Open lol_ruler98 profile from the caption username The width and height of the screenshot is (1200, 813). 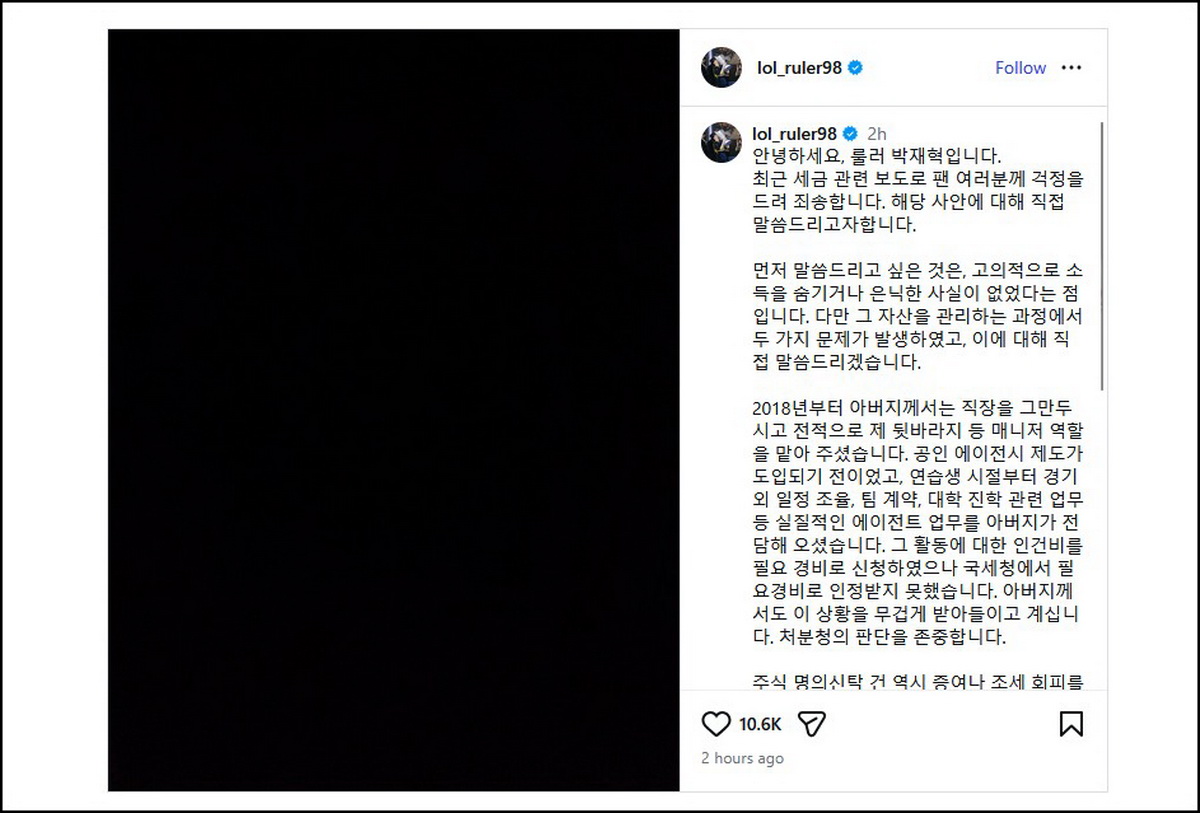point(795,133)
